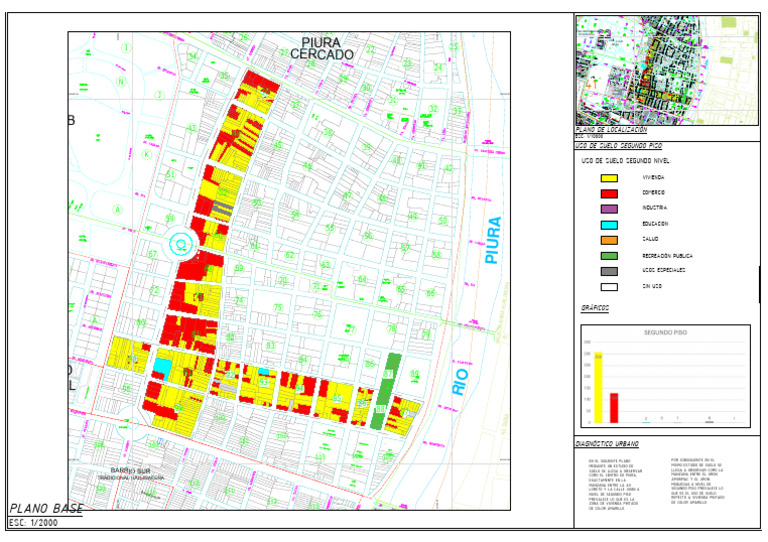Click the circled letter K on the map
This screenshot has width=768, height=542.
146,154
